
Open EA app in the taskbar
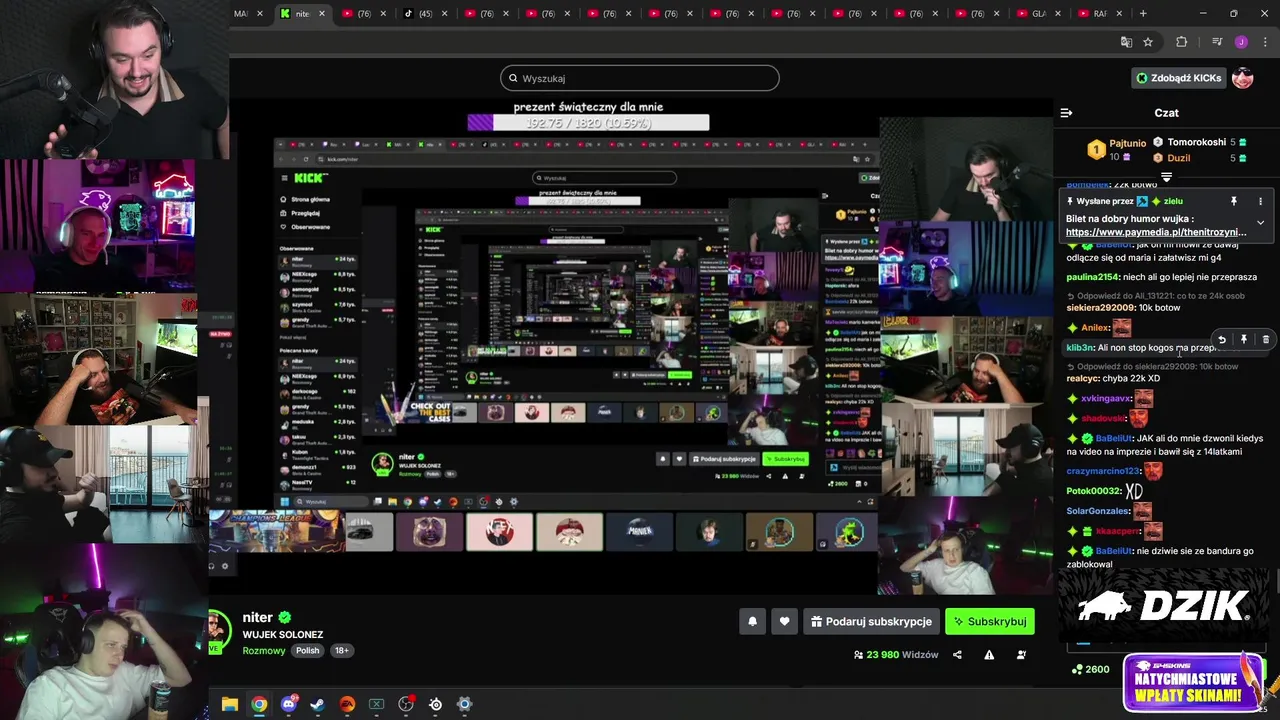[x=347, y=704]
